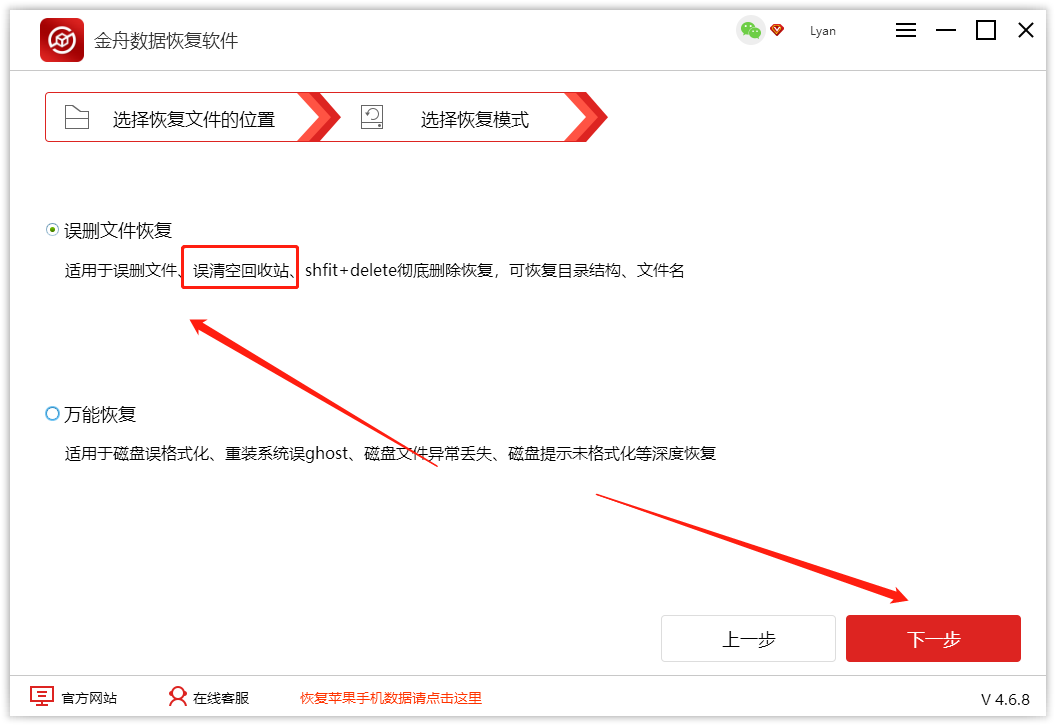Viewport: 1056px width, 726px height.
Task: Click the 官方网站 monitor icon
Action: pyautogui.click(x=42, y=696)
